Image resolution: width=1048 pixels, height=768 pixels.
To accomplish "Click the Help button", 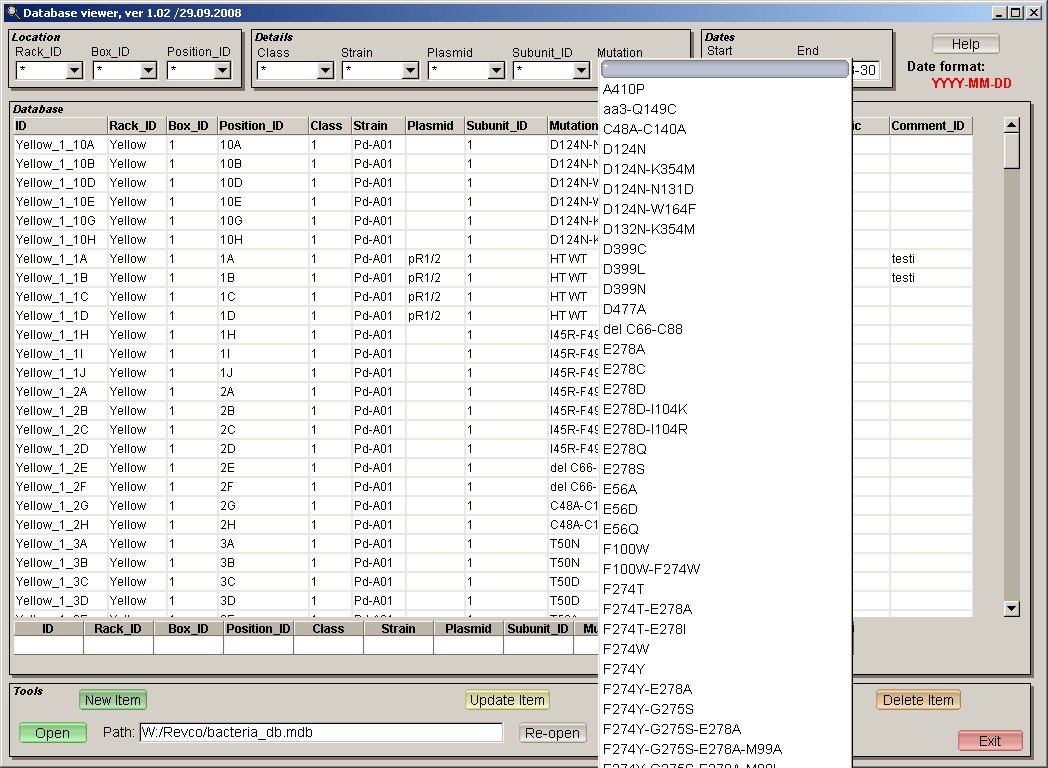I will 965,44.
